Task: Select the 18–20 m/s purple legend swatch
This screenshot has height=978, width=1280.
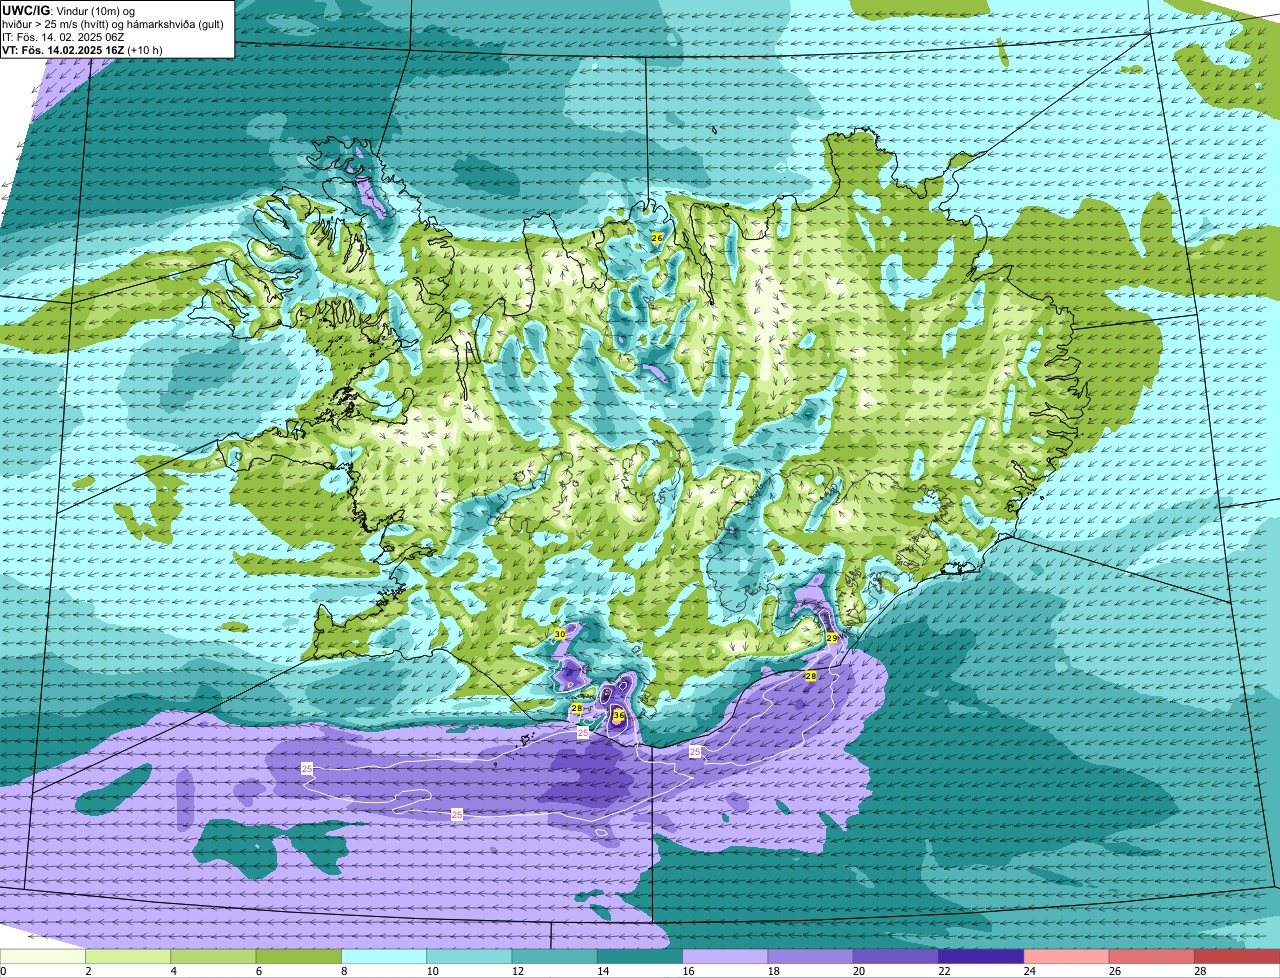Action: [x=810, y=956]
